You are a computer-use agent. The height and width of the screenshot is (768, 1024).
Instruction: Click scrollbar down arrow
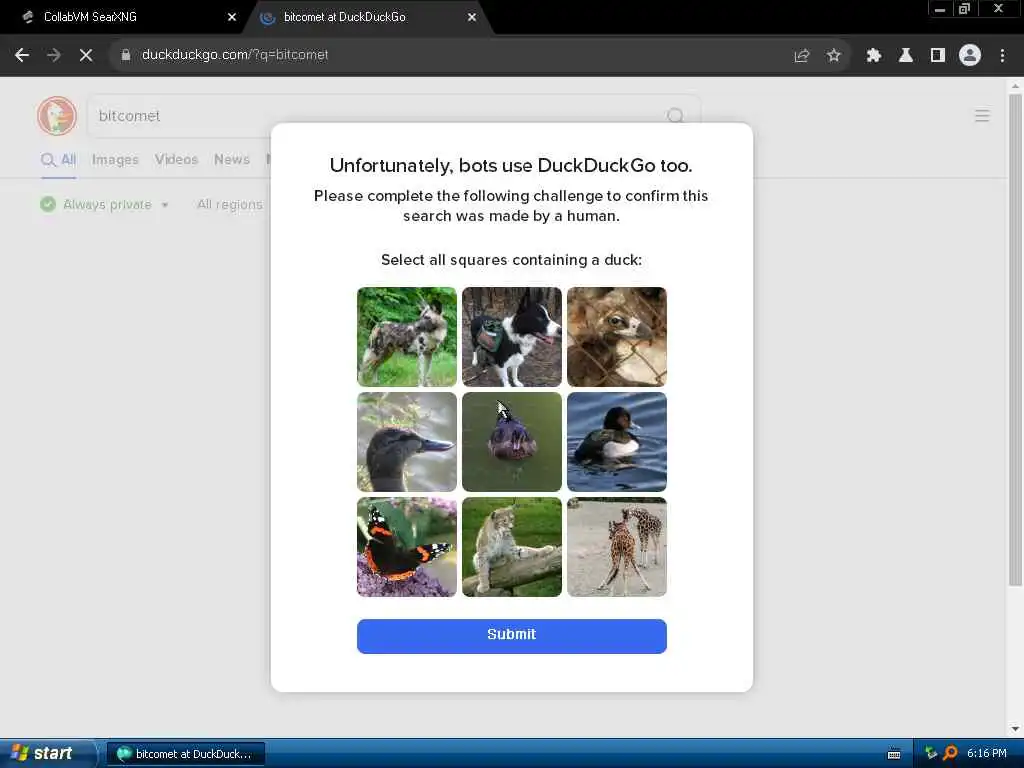pyautogui.click(x=1016, y=729)
